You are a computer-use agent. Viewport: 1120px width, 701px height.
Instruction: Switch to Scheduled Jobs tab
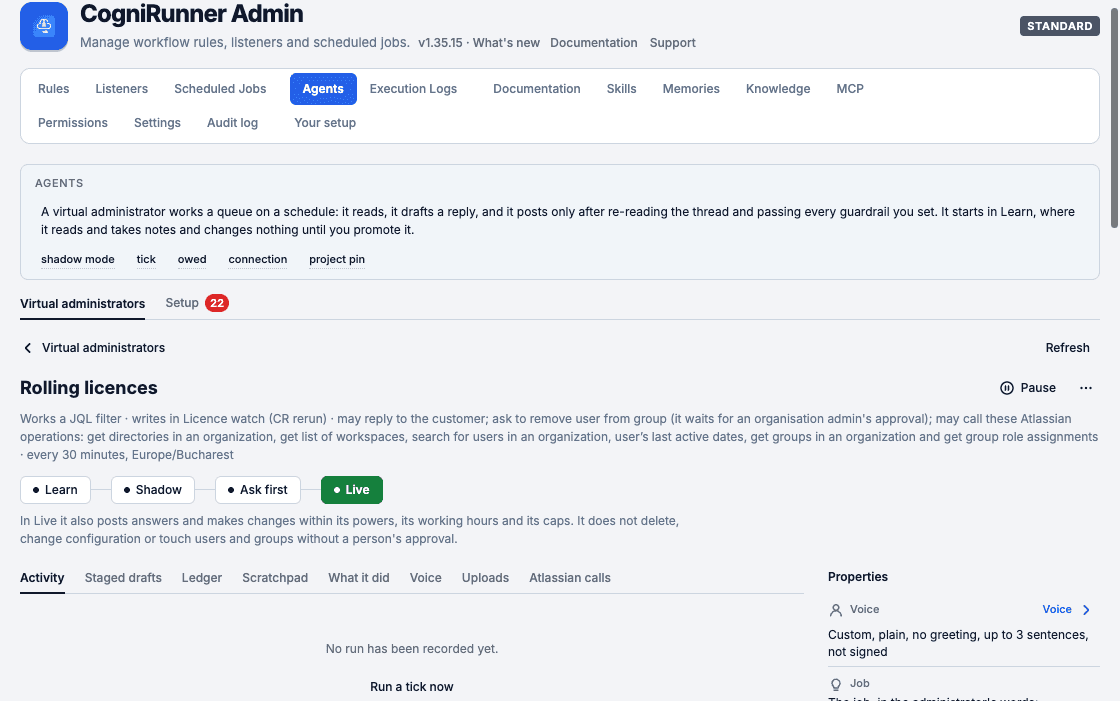coord(220,89)
